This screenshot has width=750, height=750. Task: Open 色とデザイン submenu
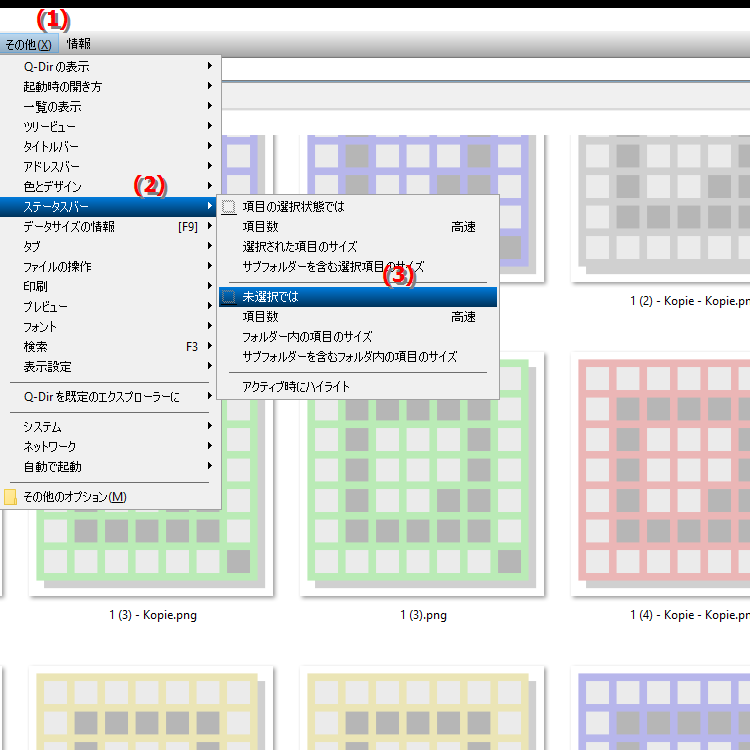pyautogui.click(x=109, y=187)
